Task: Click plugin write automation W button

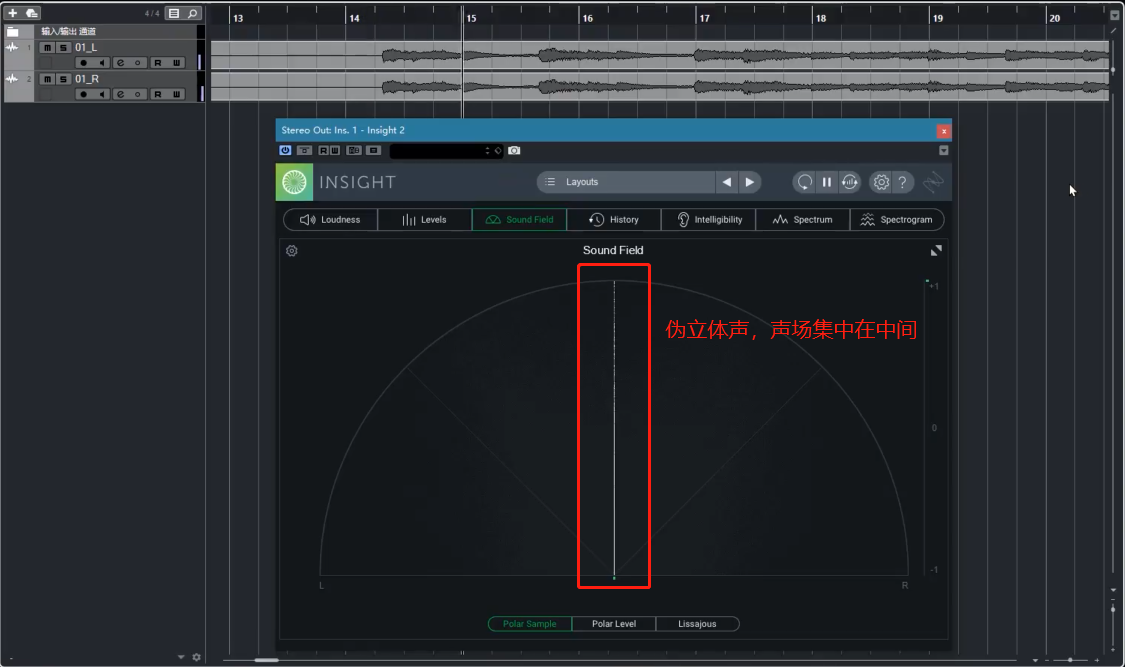Action: tap(334, 151)
